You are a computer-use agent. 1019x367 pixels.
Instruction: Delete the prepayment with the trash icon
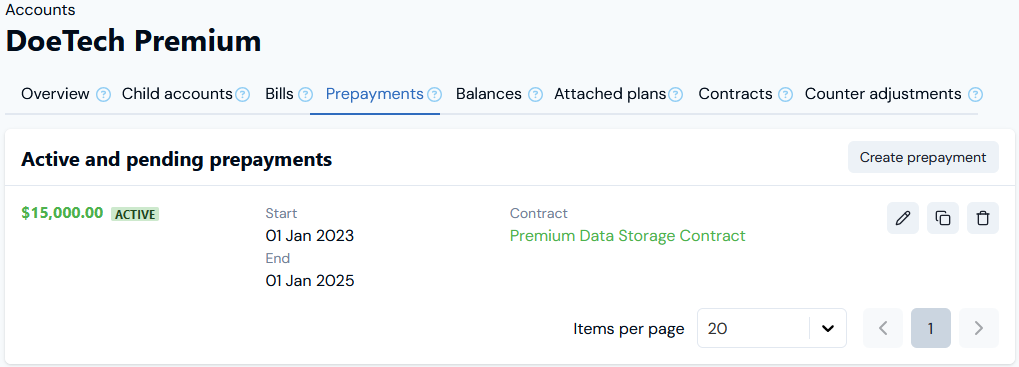point(983,218)
